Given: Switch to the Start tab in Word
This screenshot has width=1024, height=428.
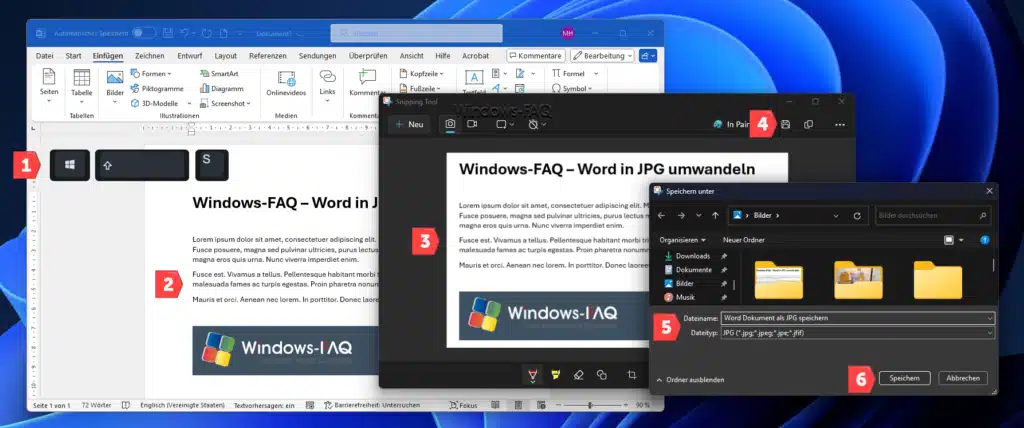Looking at the screenshot, I should tap(74, 56).
